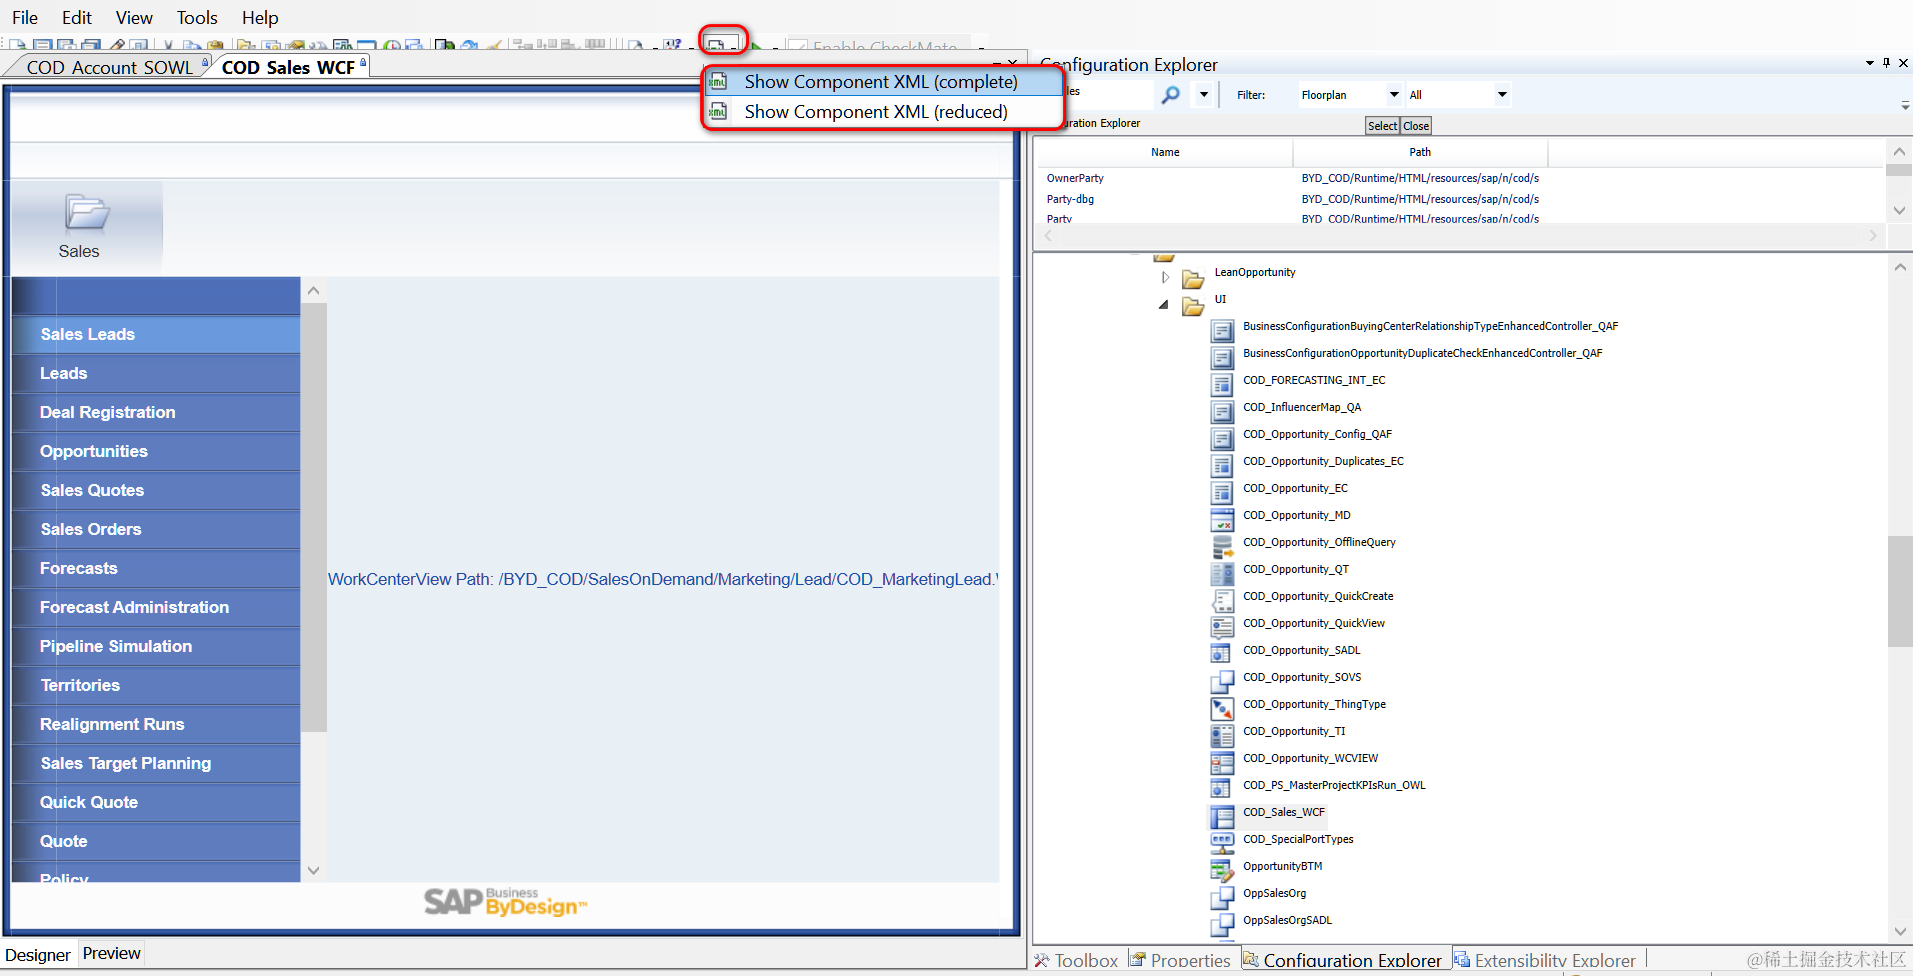
Task: Select the Forecast Administration view
Action: [x=156, y=607]
